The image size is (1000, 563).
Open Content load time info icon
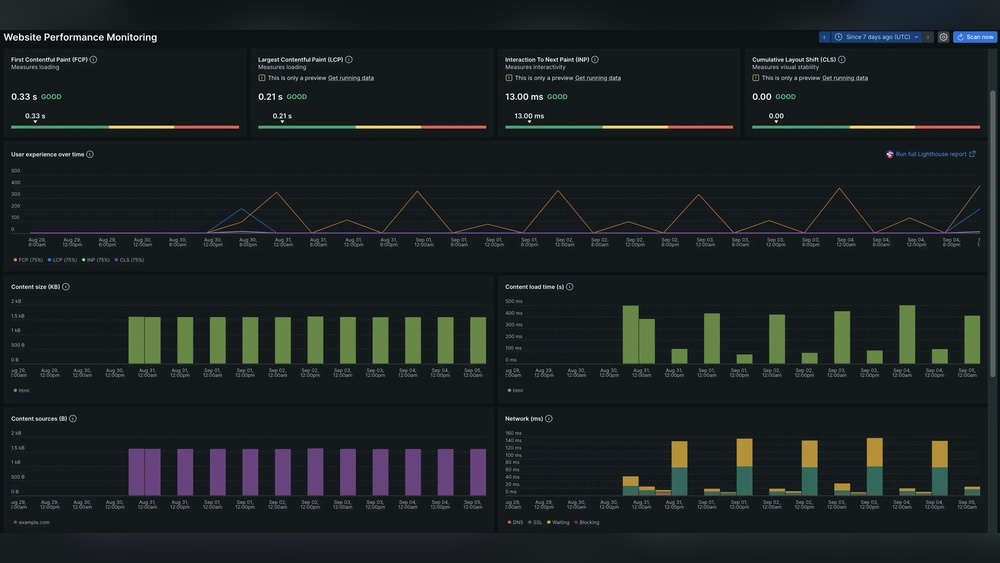(570, 287)
